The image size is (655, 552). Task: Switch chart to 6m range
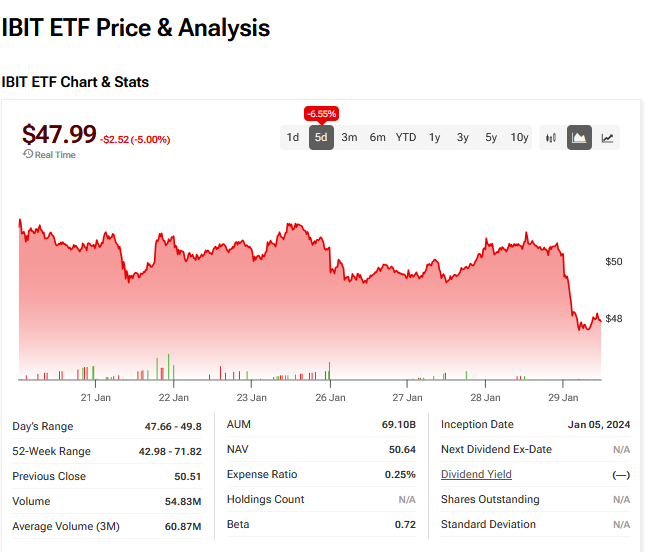click(x=377, y=138)
